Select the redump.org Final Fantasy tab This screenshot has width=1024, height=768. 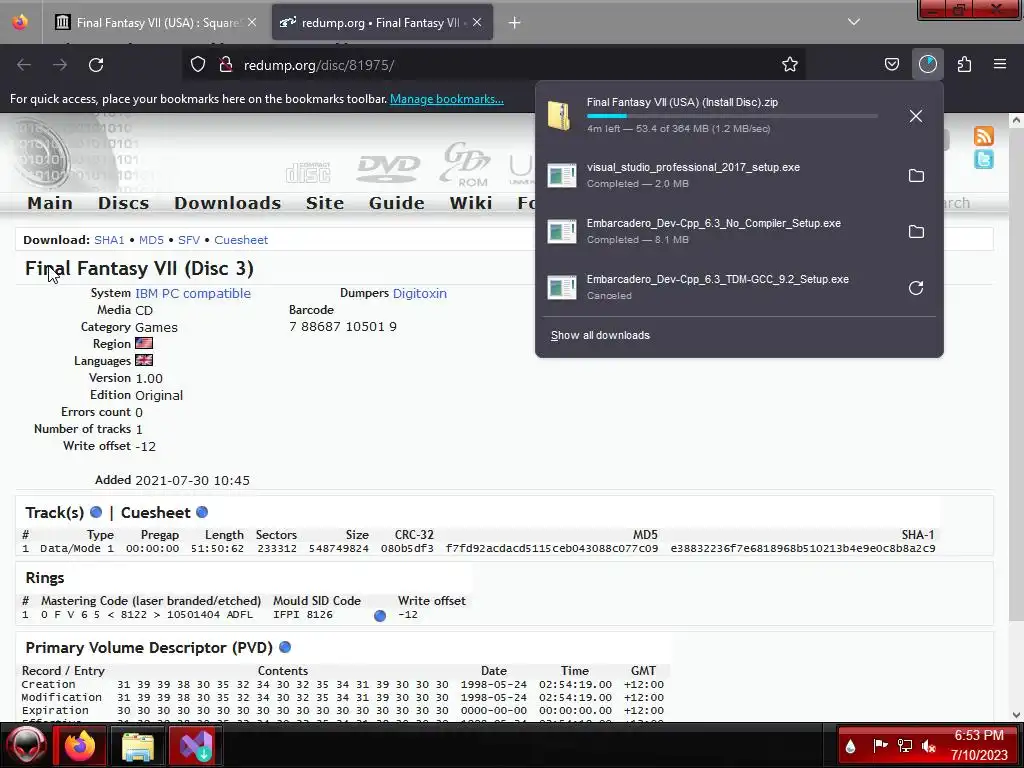[382, 22]
